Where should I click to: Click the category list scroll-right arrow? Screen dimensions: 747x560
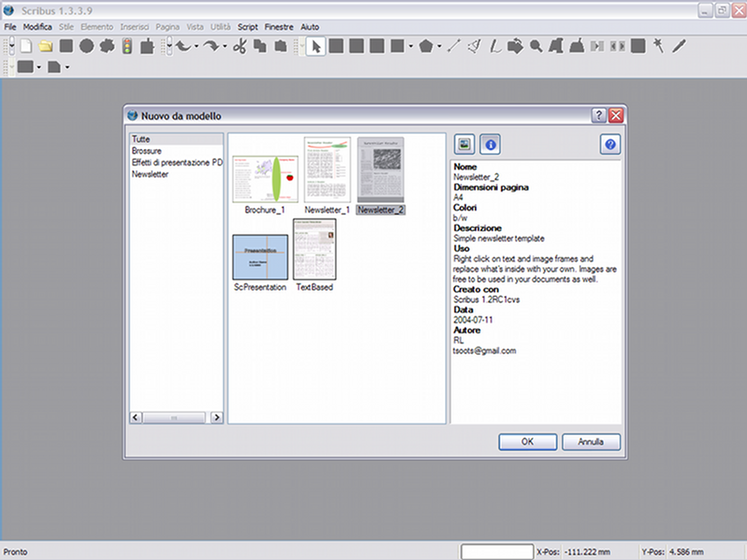pyautogui.click(x=217, y=417)
